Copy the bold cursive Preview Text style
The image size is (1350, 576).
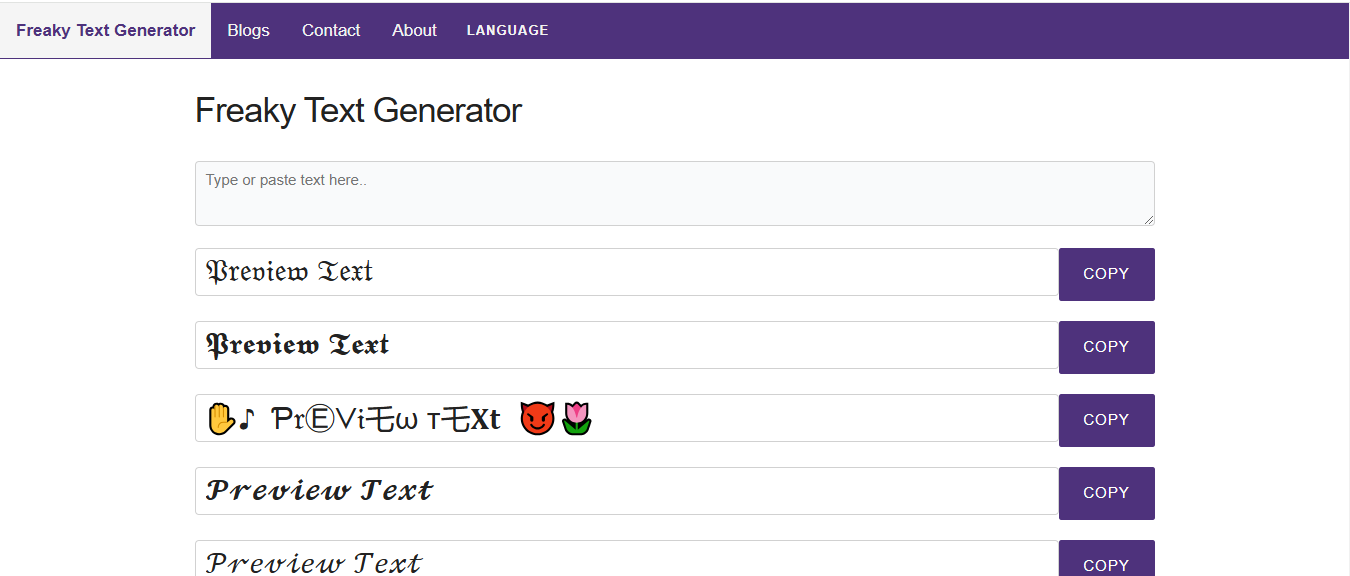[x=1106, y=493]
